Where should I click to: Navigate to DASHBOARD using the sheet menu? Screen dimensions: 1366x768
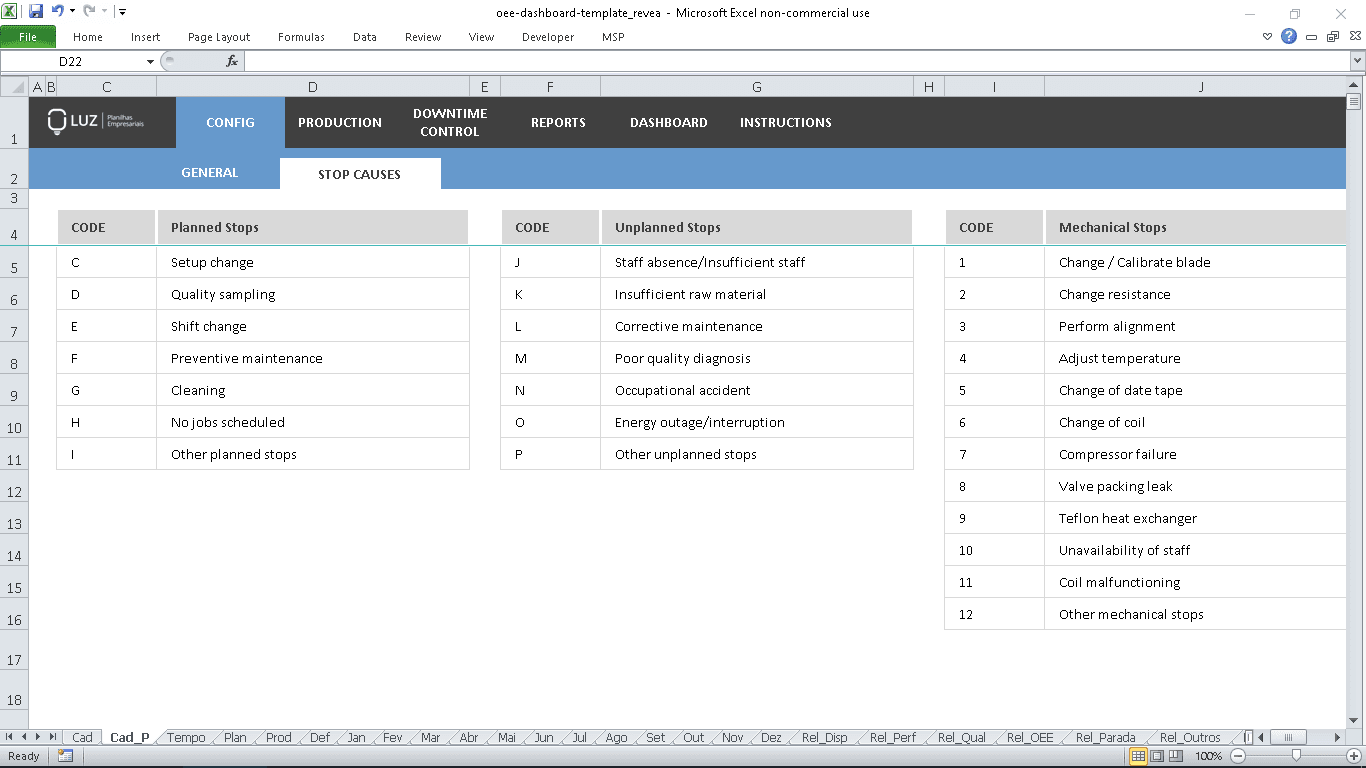(x=668, y=122)
